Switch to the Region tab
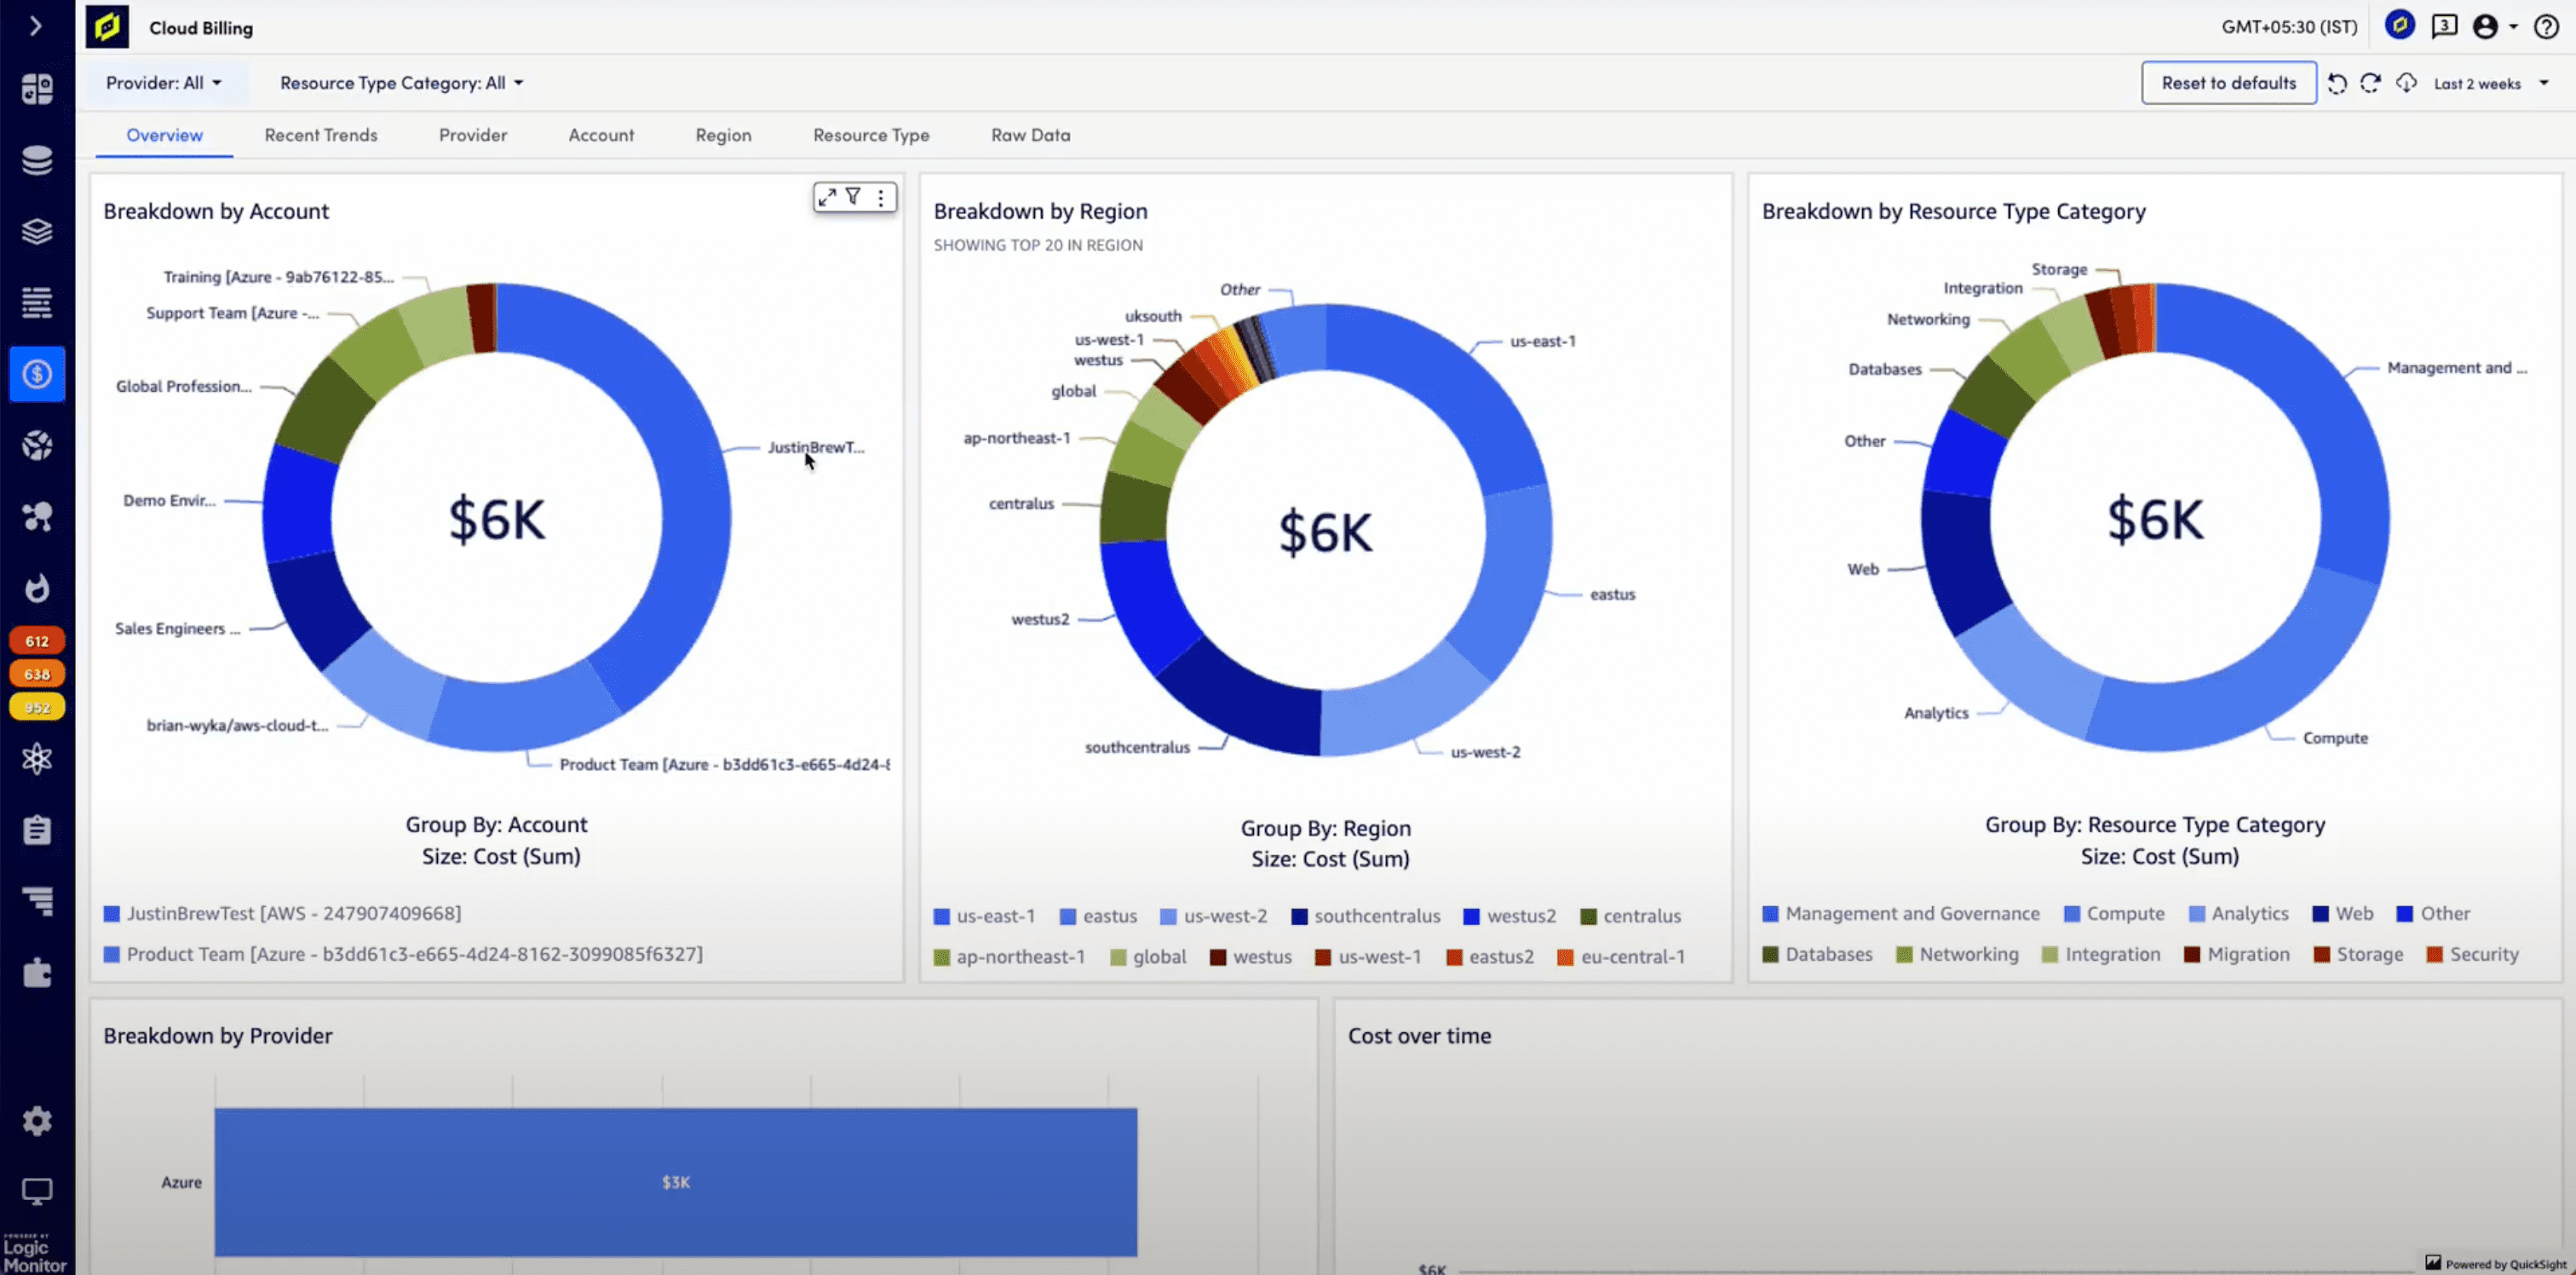2576x1275 pixels. point(723,135)
